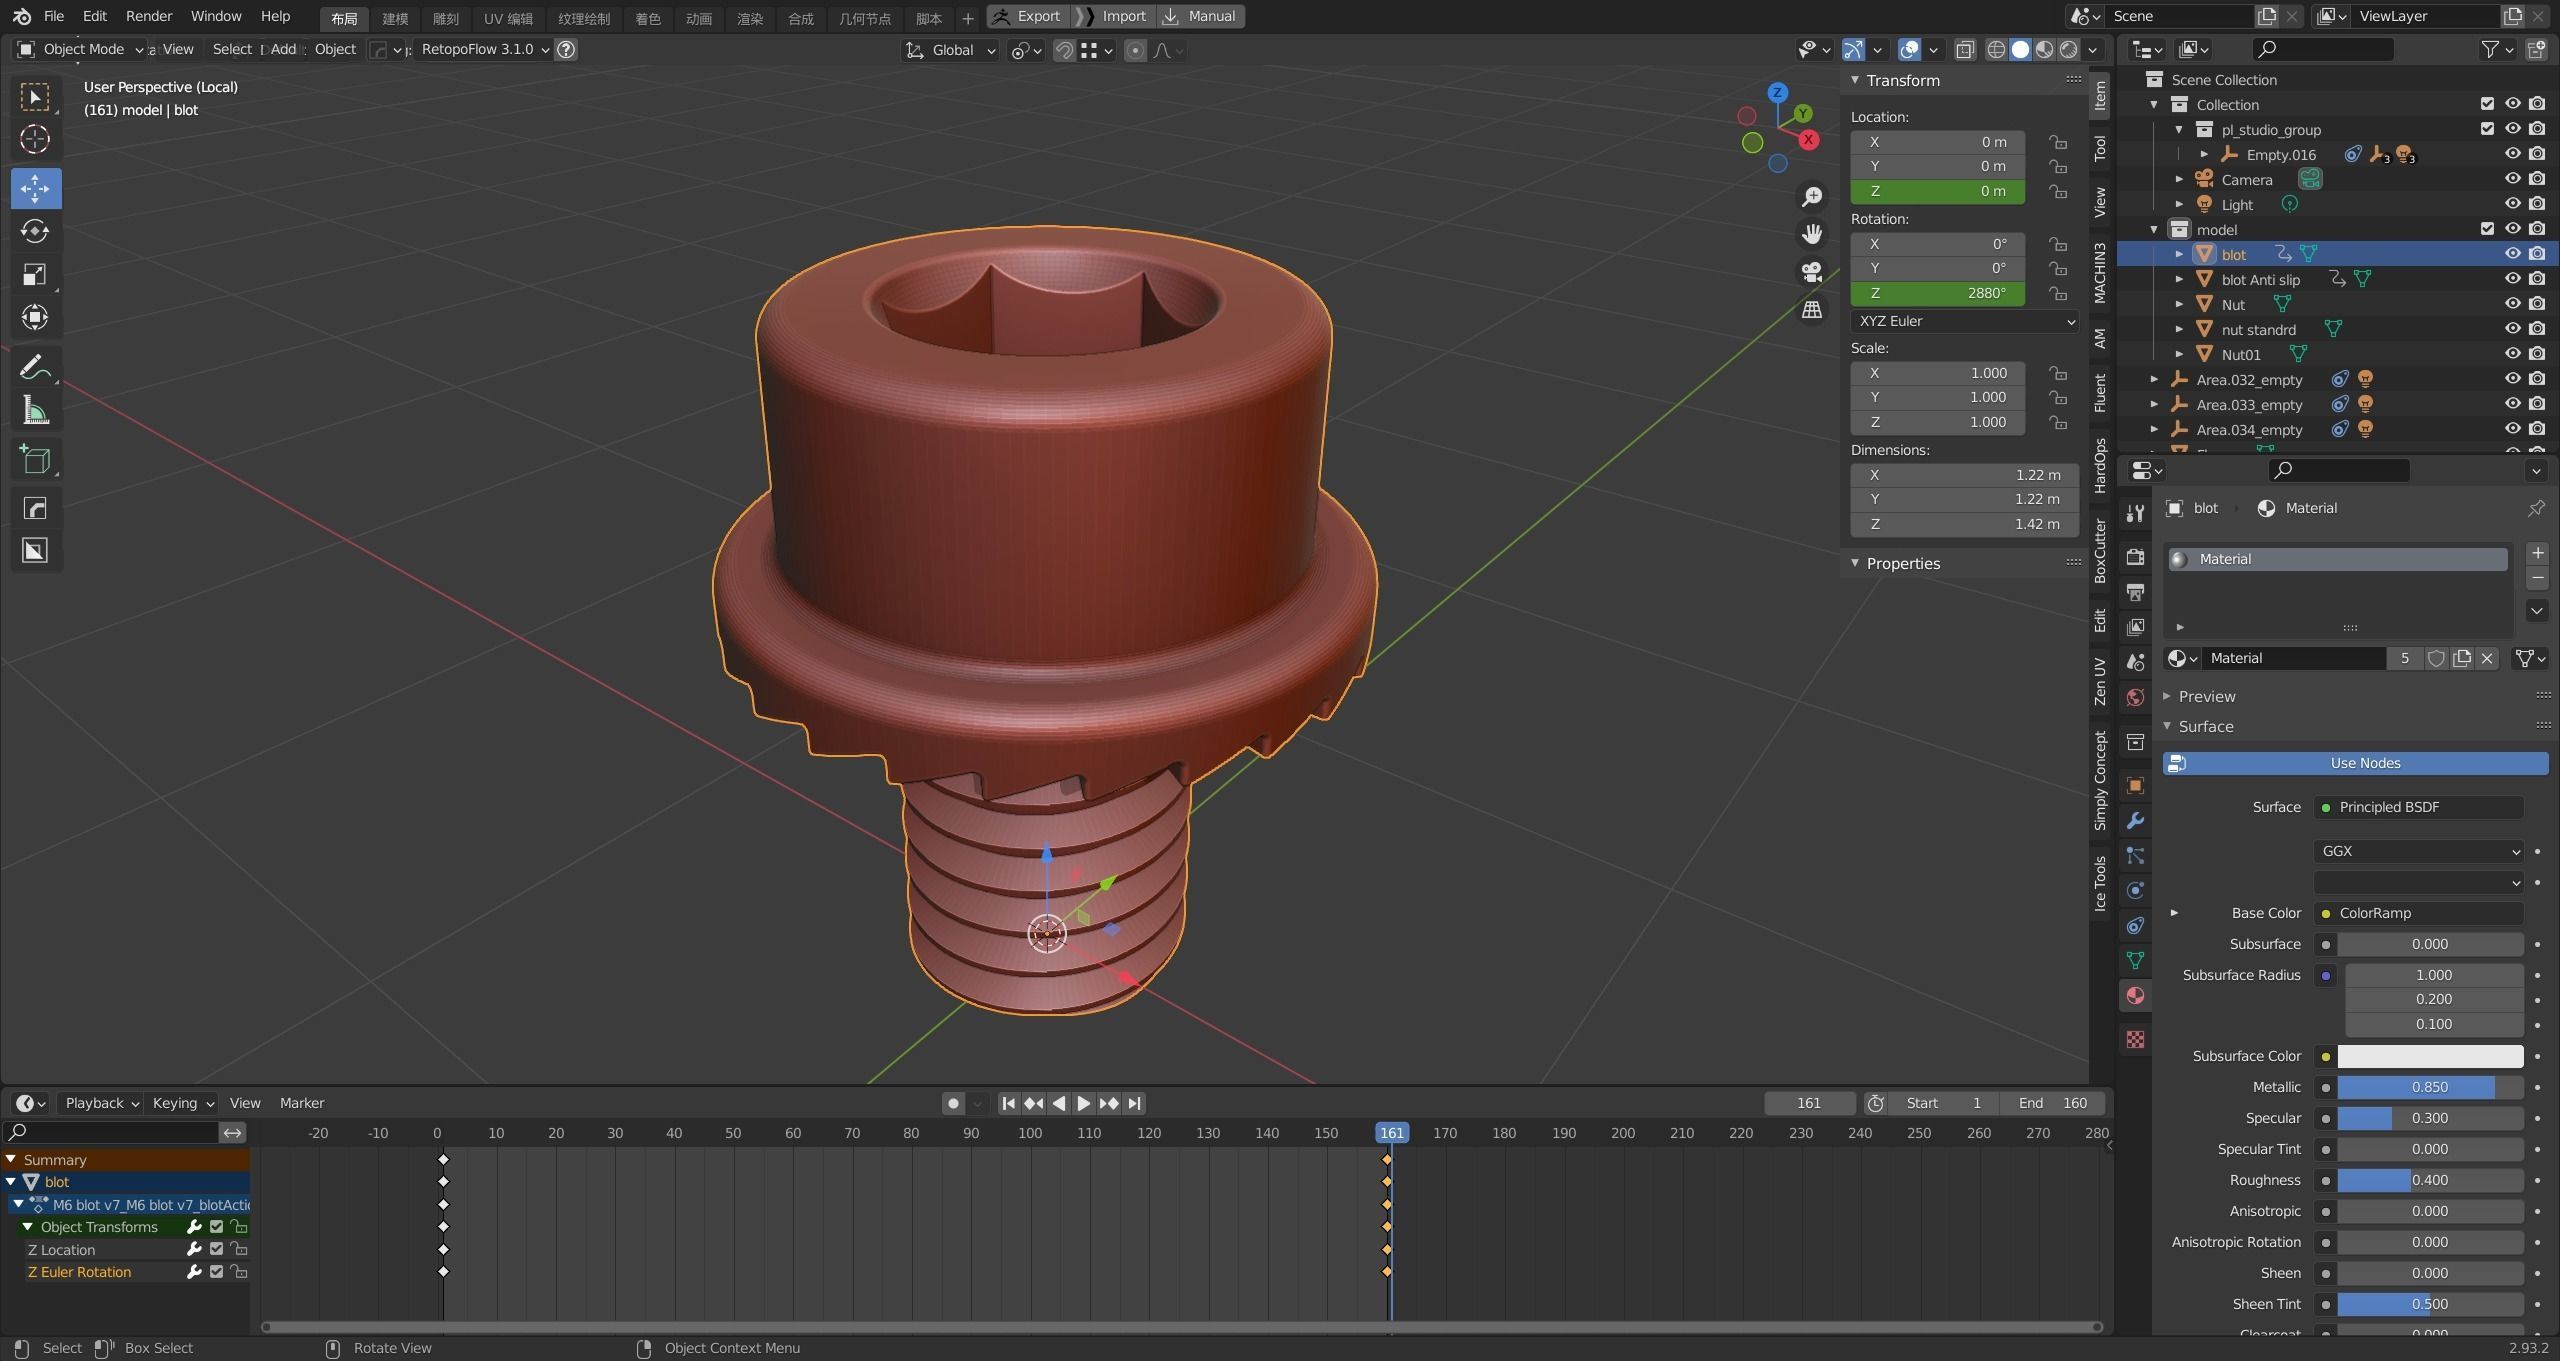This screenshot has height=1361, width=2560.
Task: Select the Add Cube tool
Action: tap(35, 459)
